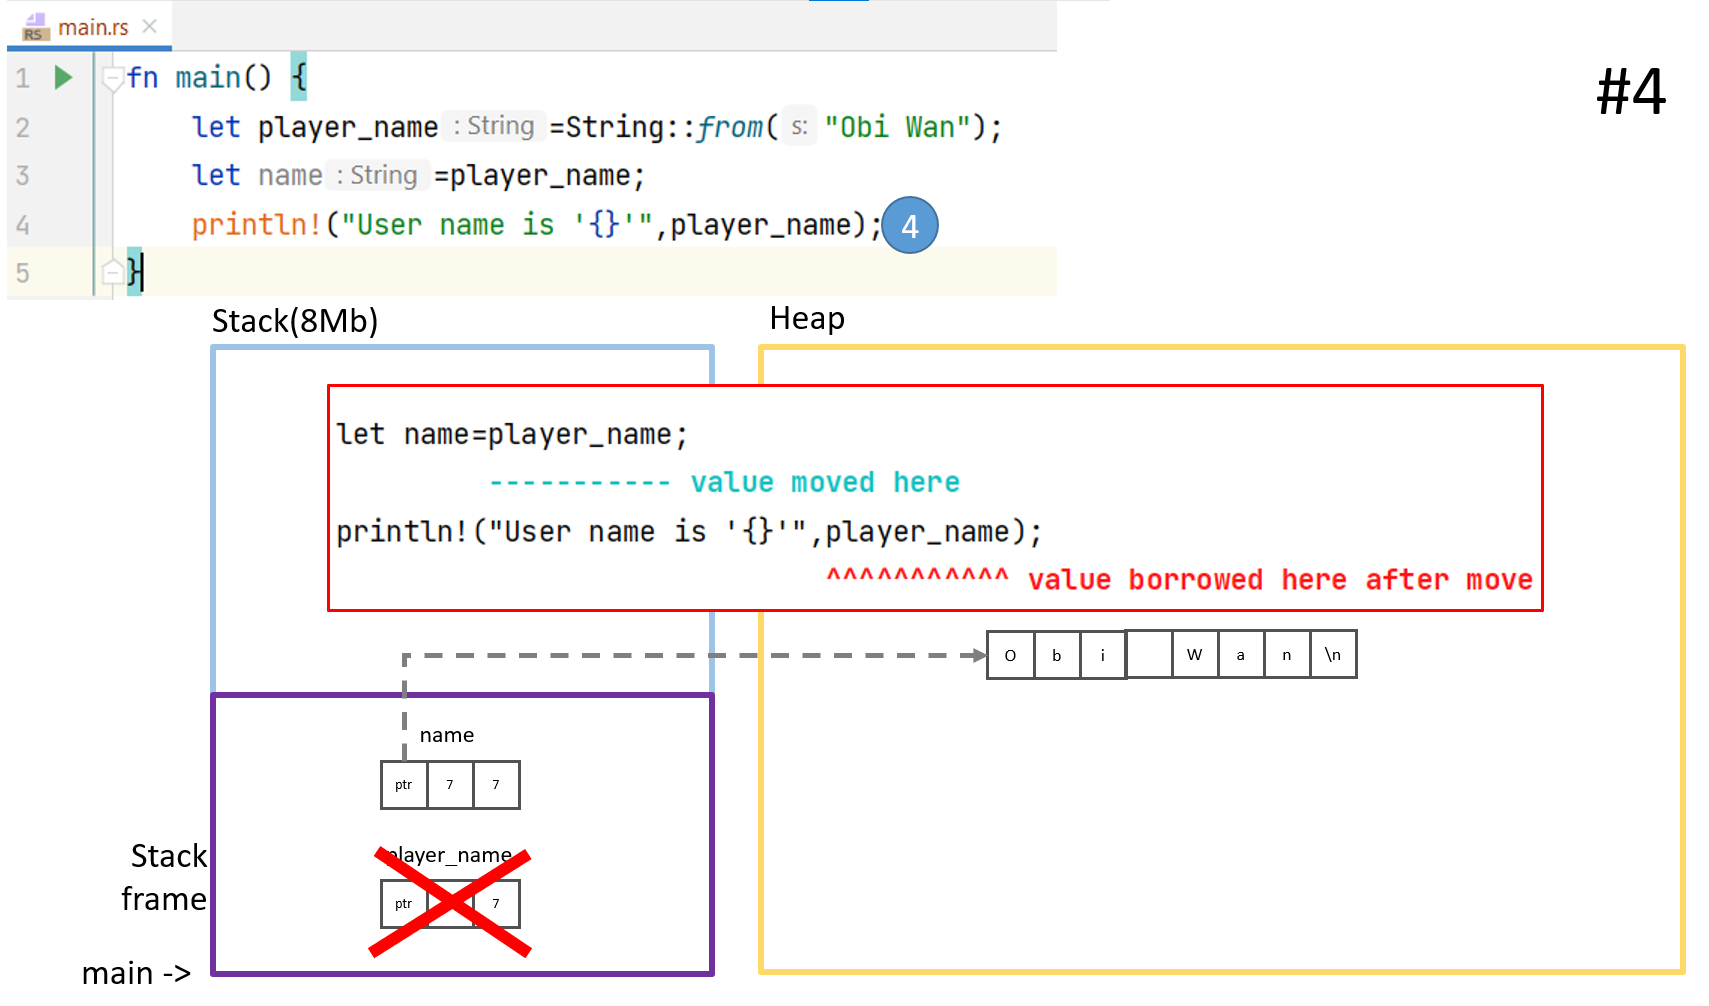Click the ptr cell under the name variable
This screenshot has width=1709, height=1006.
(x=403, y=785)
